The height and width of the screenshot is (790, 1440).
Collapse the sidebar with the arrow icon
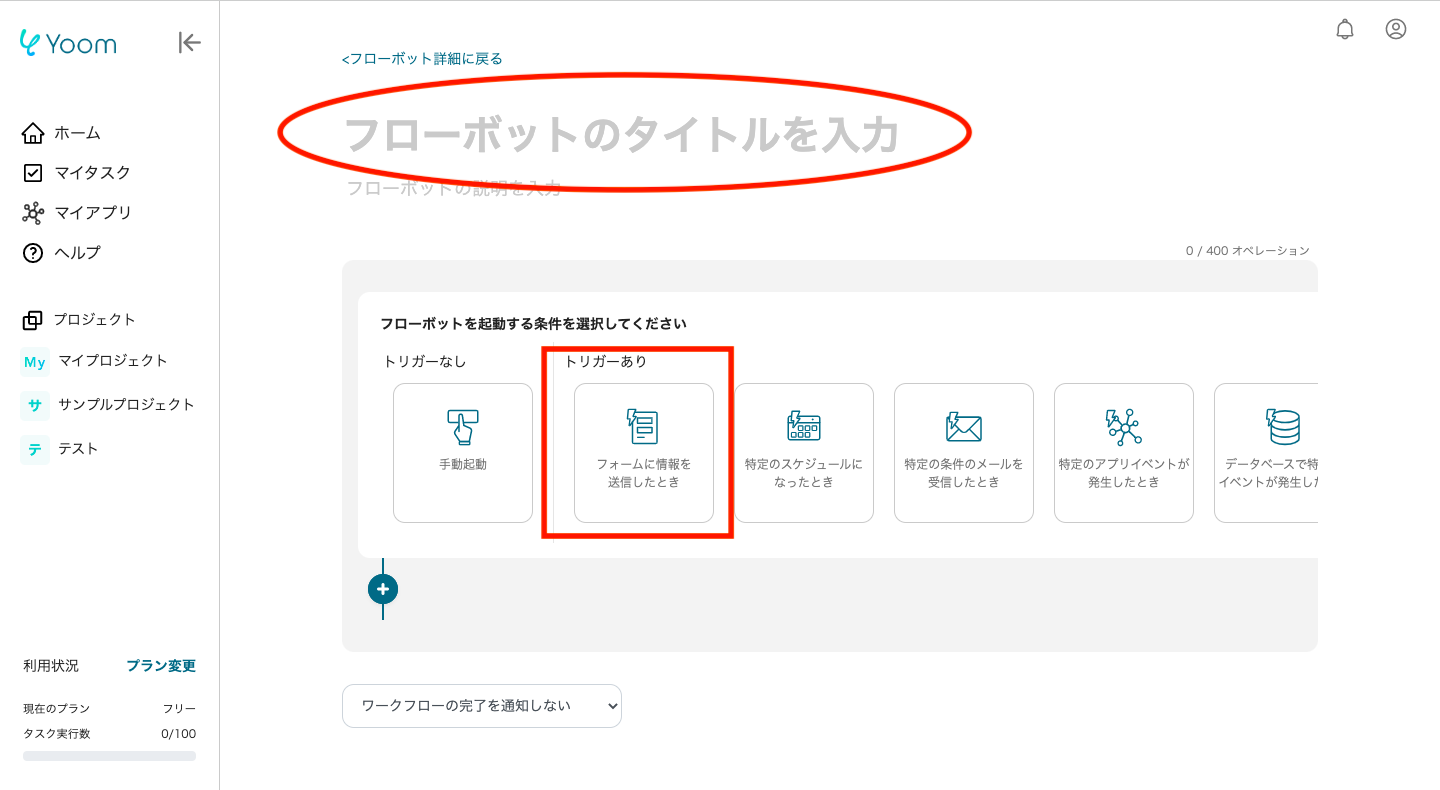pyautogui.click(x=189, y=42)
